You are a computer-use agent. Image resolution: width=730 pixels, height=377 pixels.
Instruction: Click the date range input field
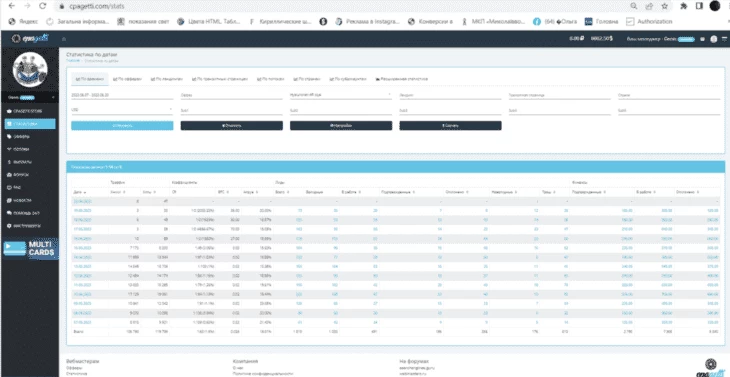coord(122,94)
